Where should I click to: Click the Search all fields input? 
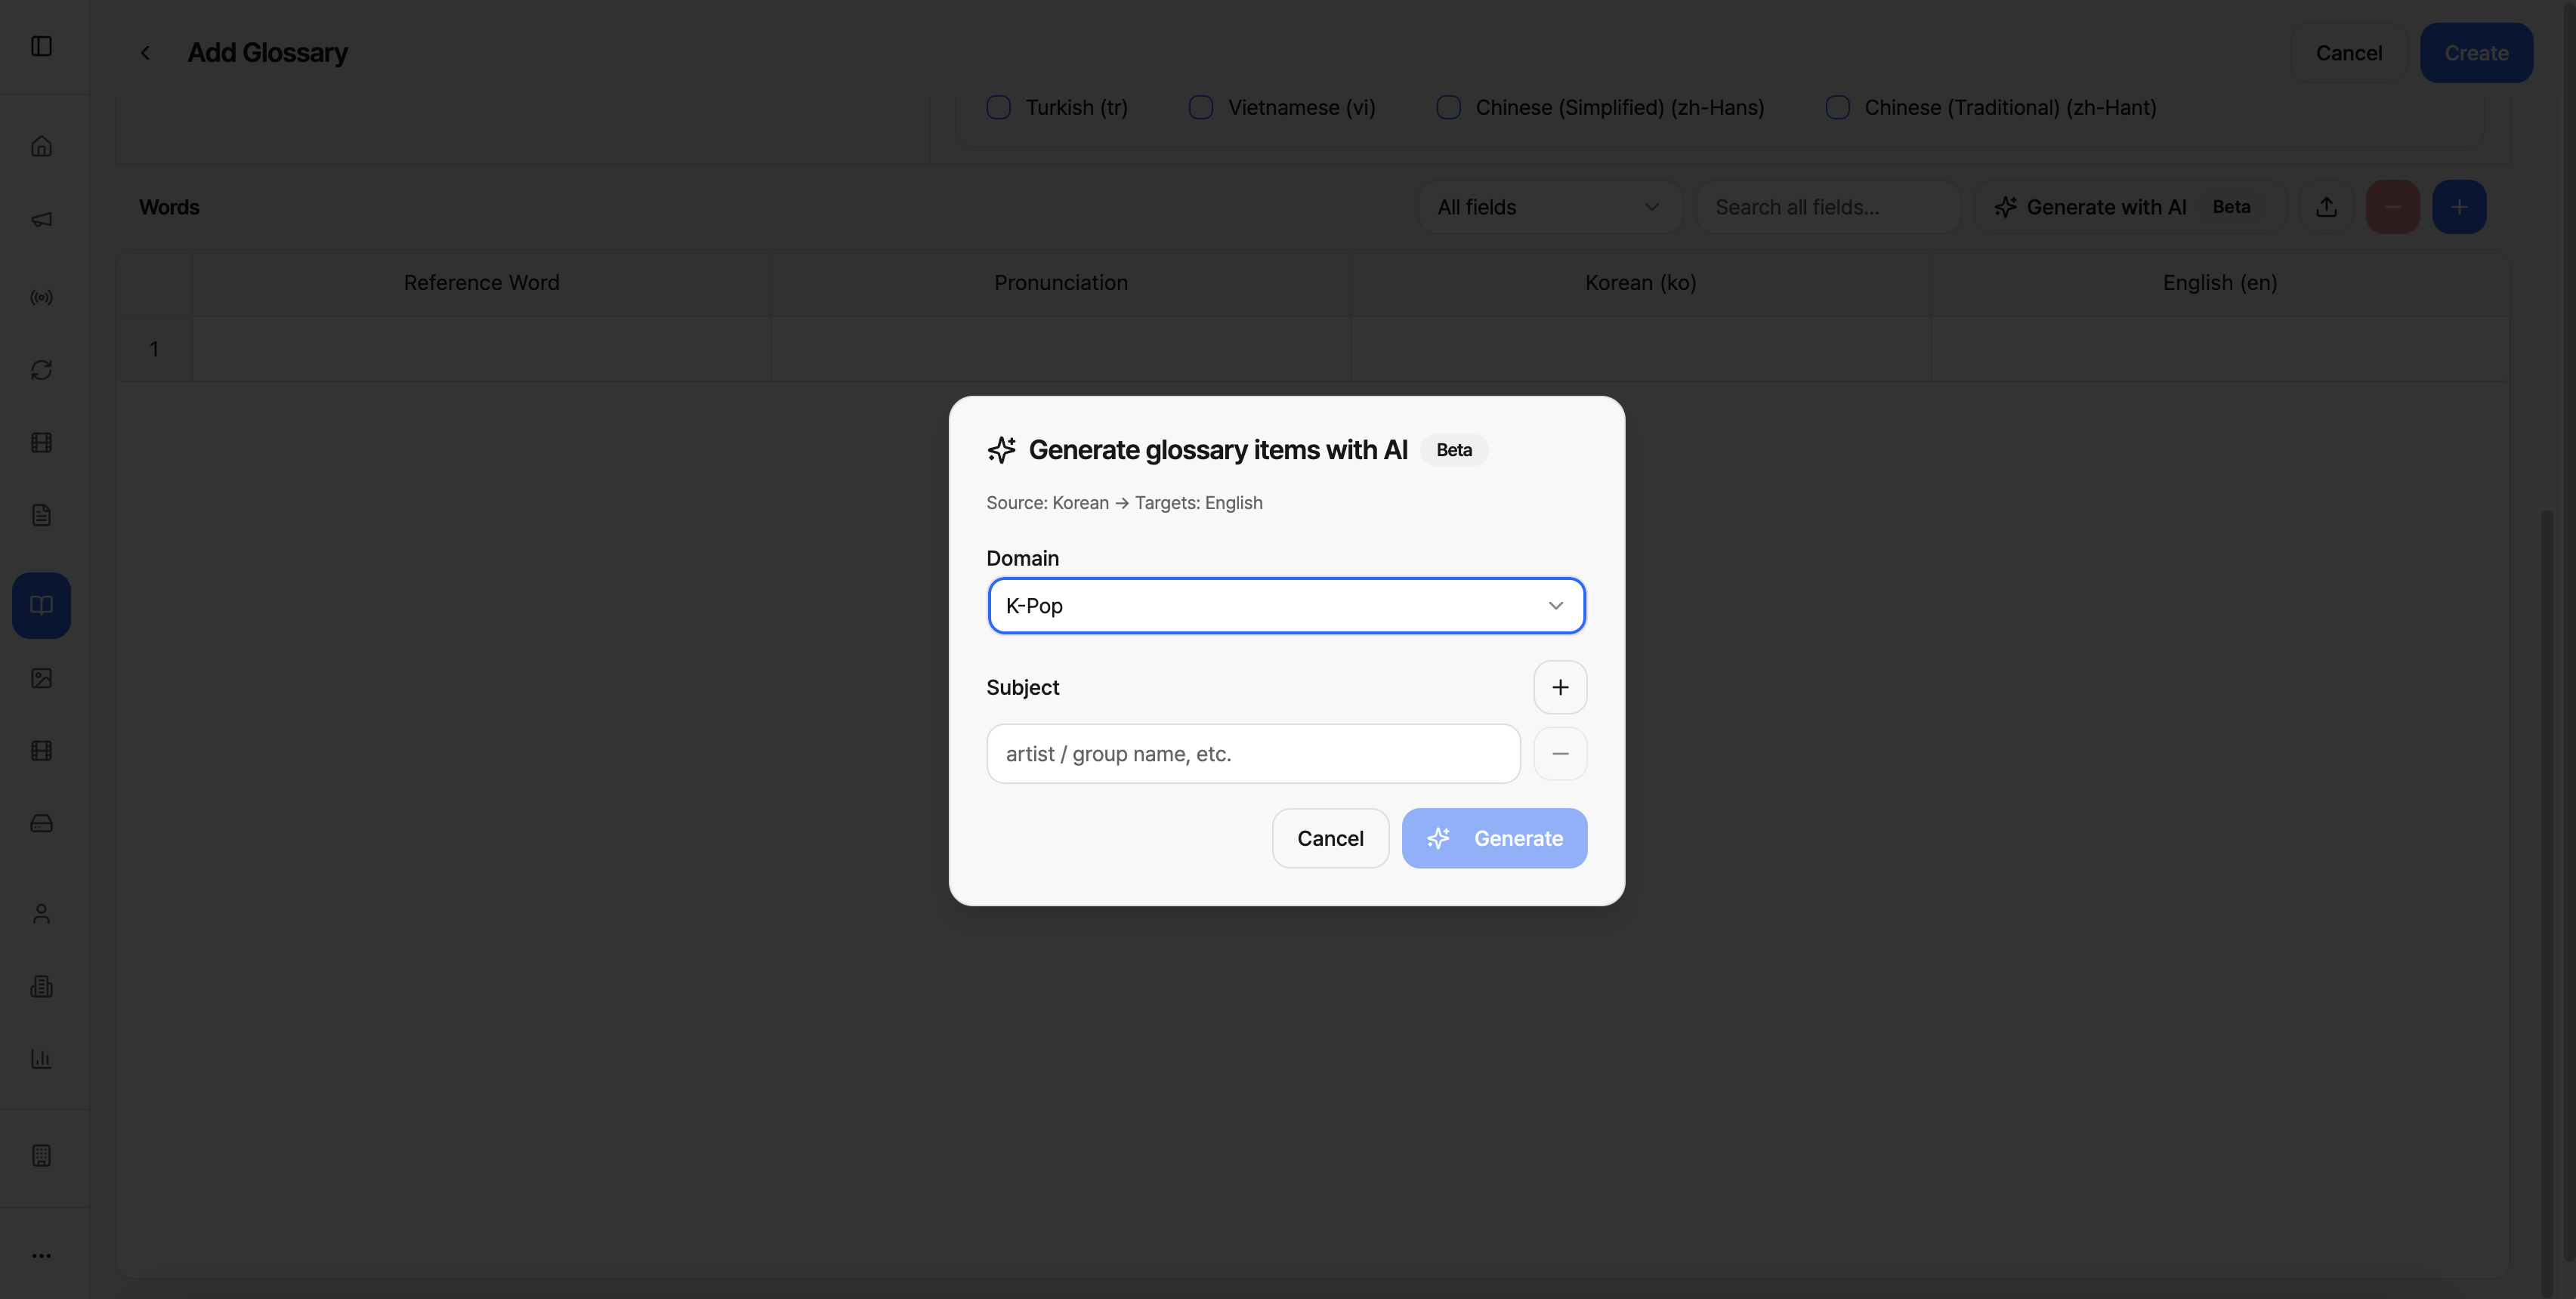1828,207
